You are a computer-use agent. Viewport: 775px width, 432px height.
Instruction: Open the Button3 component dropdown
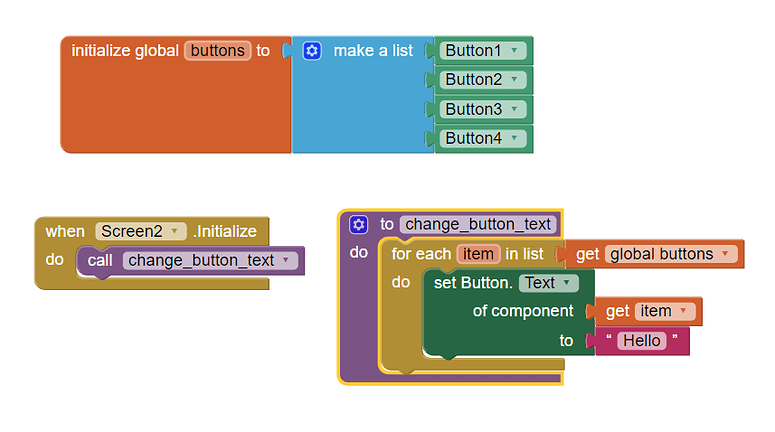pyautogui.click(x=514, y=109)
